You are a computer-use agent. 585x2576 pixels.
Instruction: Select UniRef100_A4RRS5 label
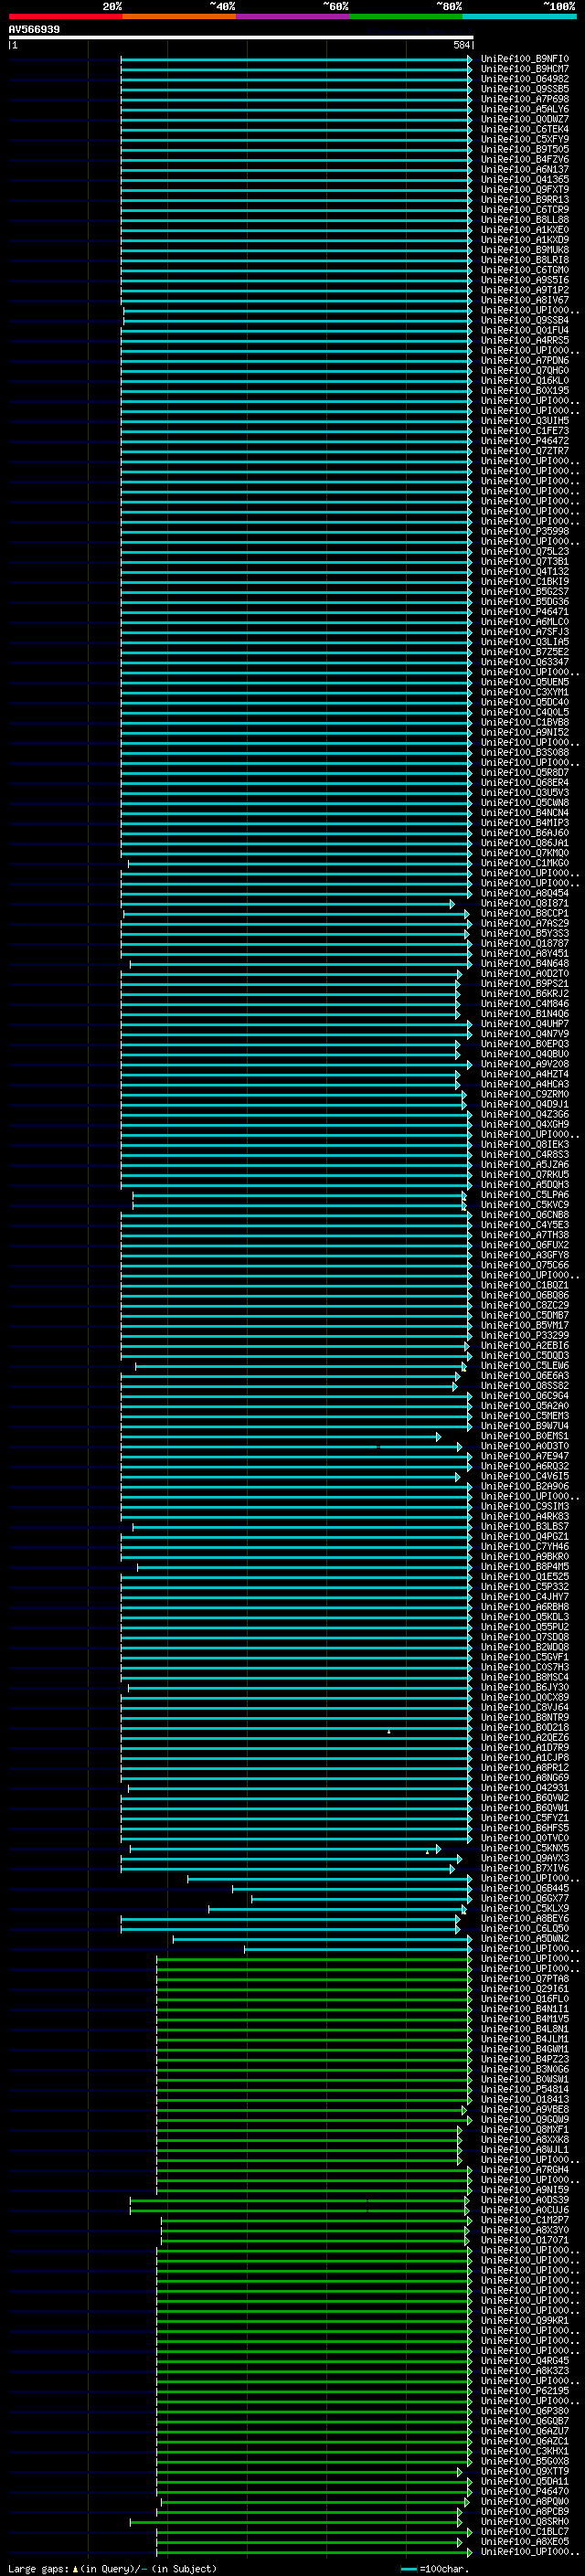coord(524,341)
